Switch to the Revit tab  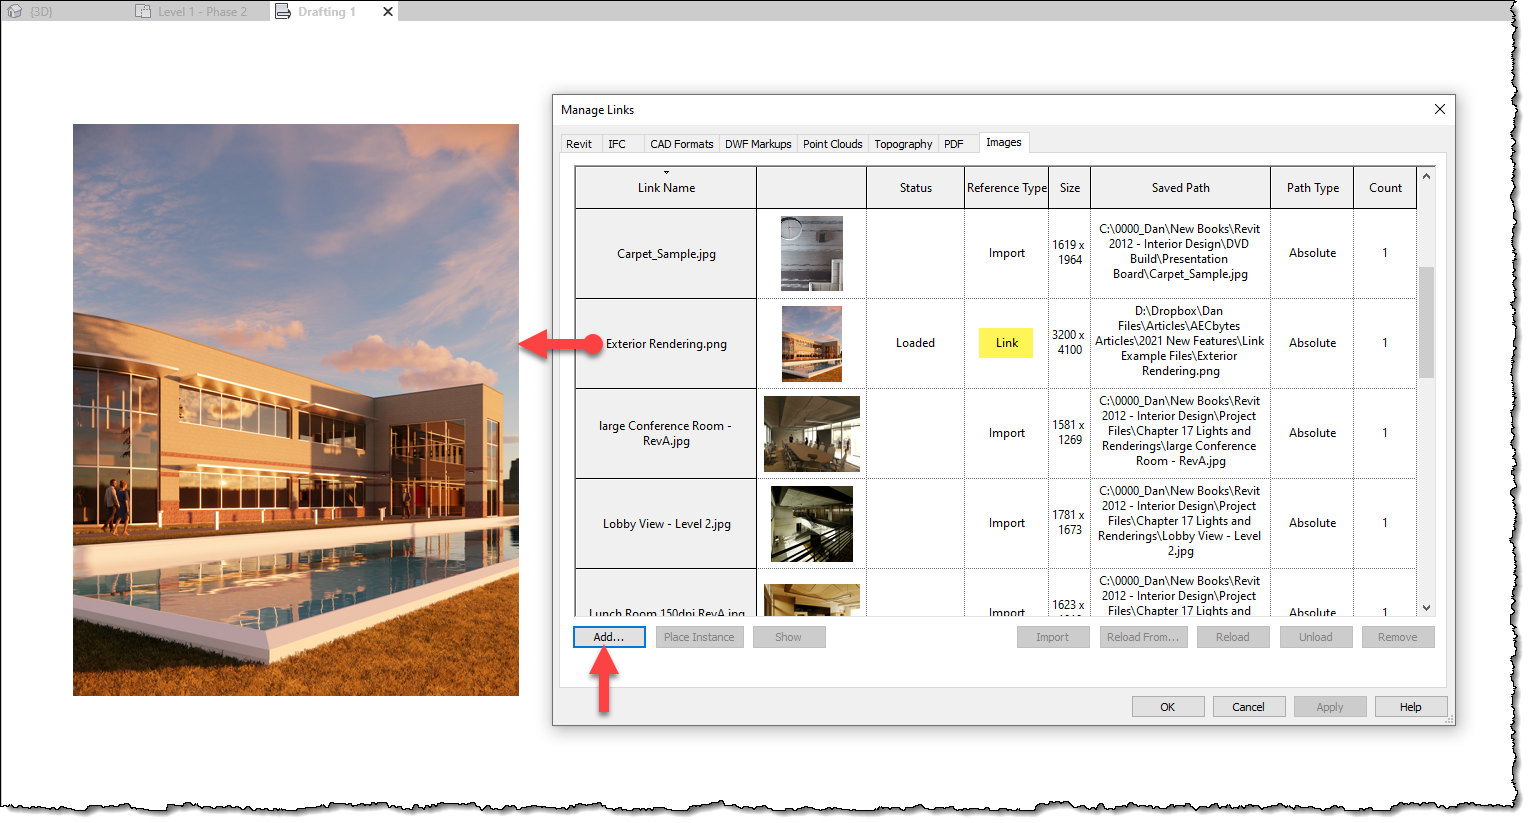tap(580, 143)
